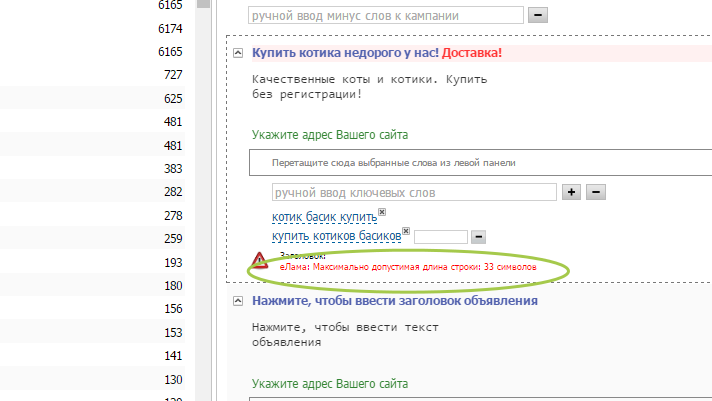
Task: Open keyword link 'котик басик купить'
Action: (323, 217)
